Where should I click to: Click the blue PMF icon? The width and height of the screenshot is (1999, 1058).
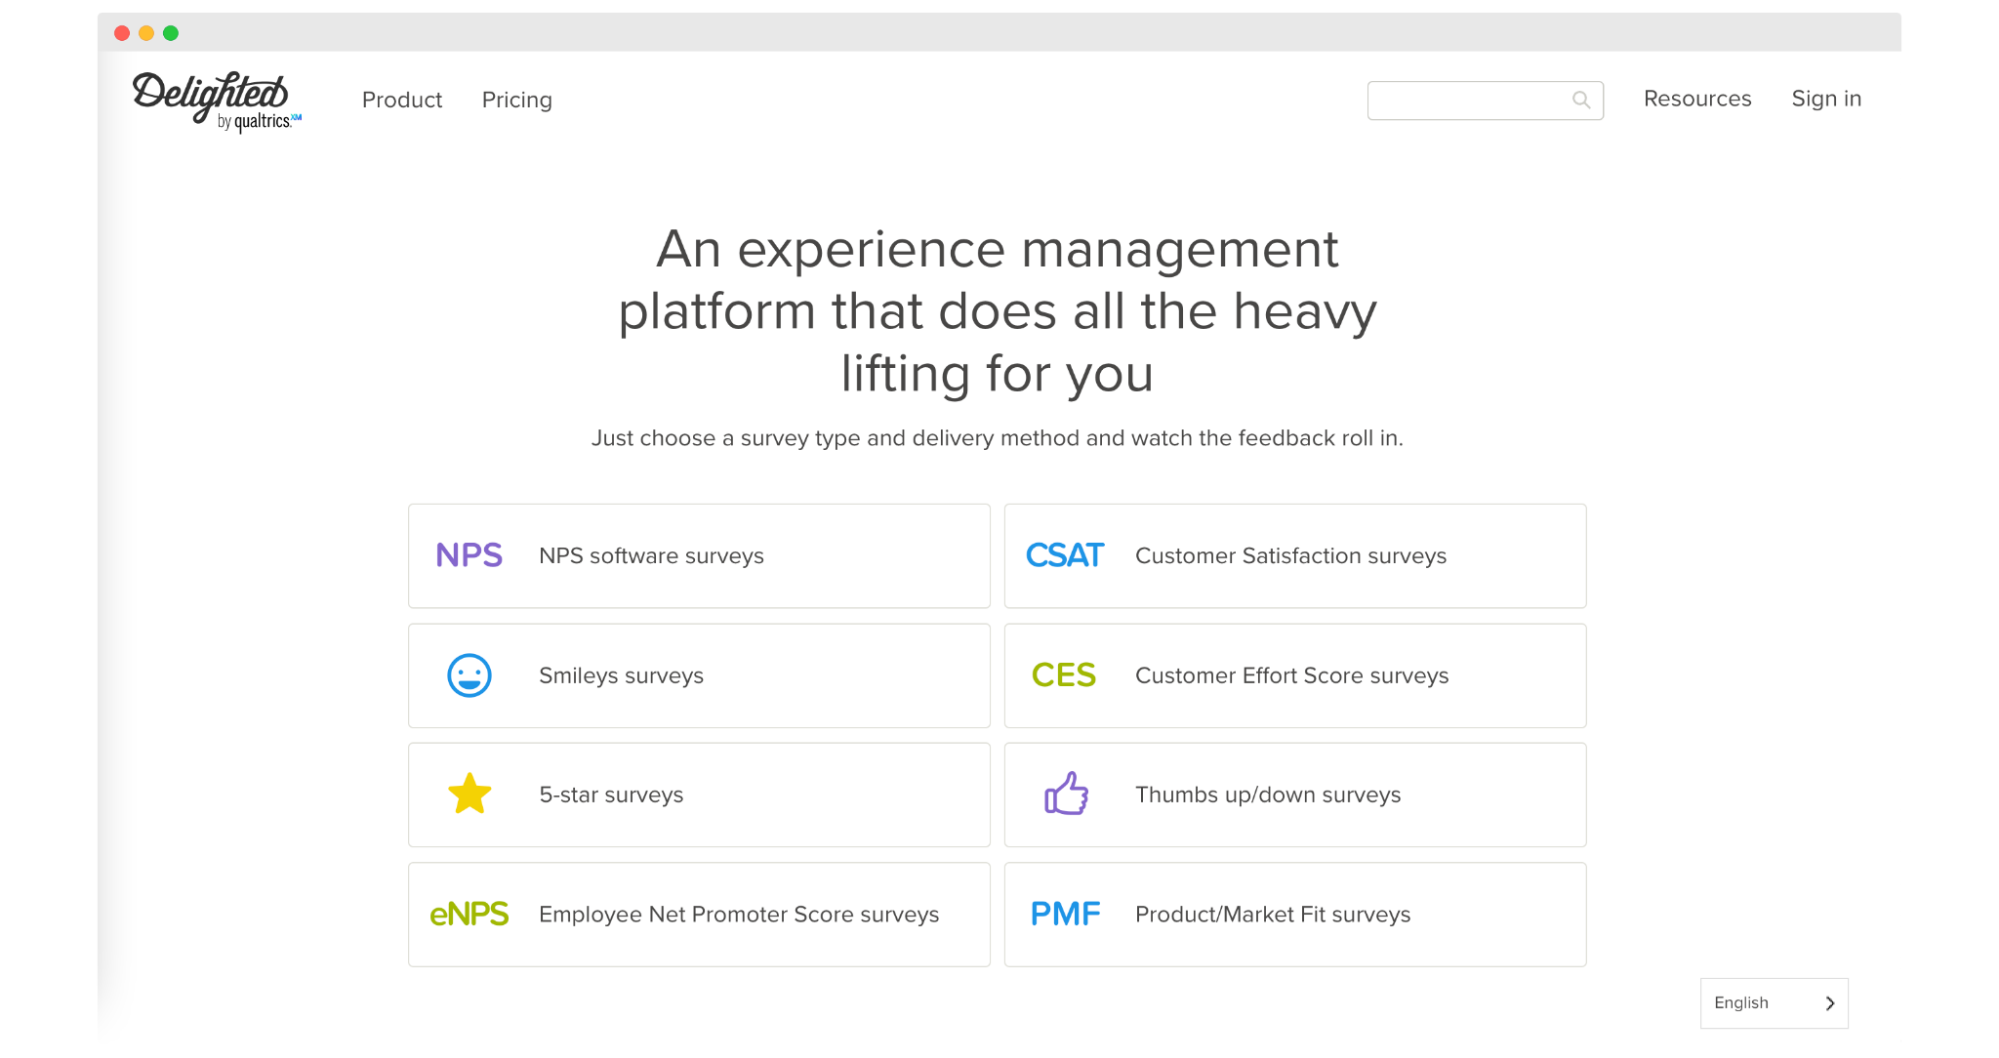tap(1065, 914)
